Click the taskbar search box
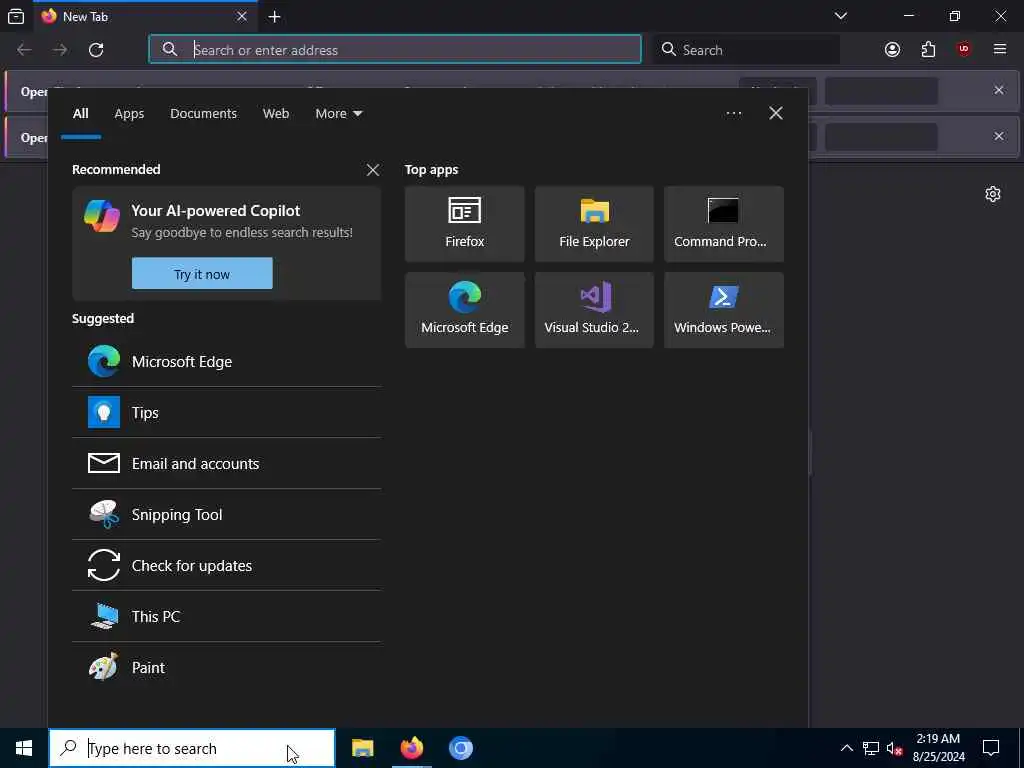Viewport: 1024px width, 768px height. pos(192,748)
